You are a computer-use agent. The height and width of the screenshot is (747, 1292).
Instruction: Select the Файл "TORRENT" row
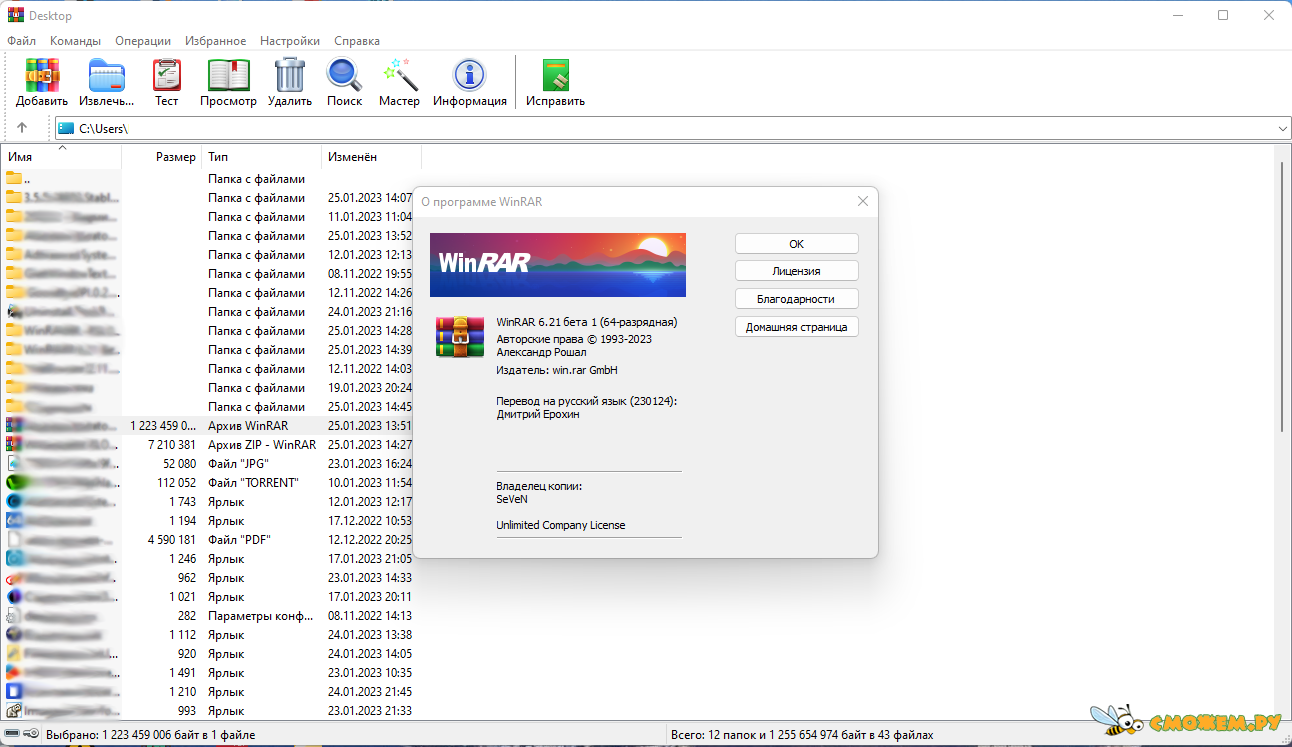[x=211, y=483]
